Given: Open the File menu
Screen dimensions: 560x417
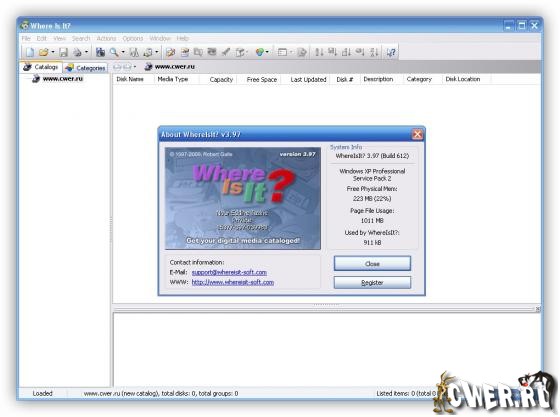Looking at the screenshot, I should pyautogui.click(x=26, y=38).
